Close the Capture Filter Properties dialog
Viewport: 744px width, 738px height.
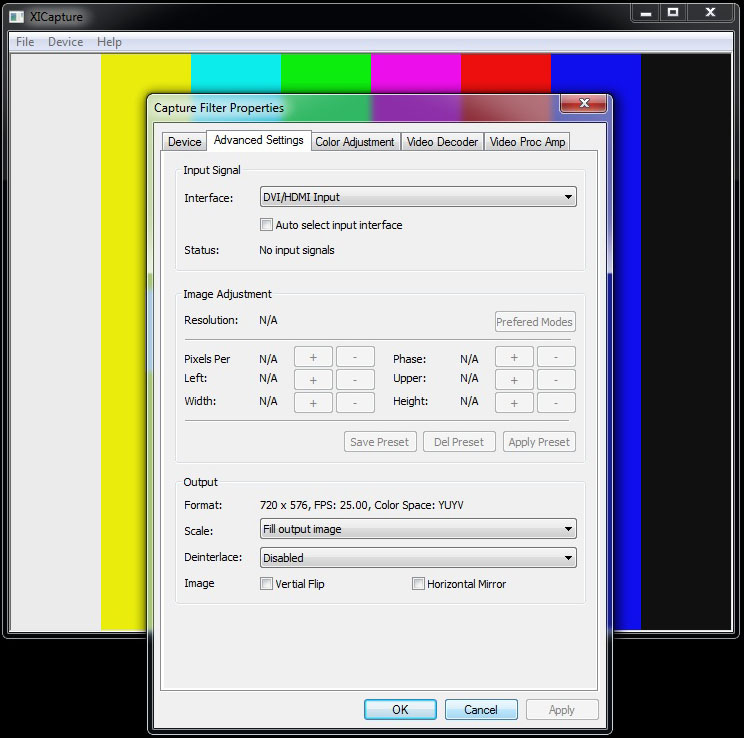[583, 105]
